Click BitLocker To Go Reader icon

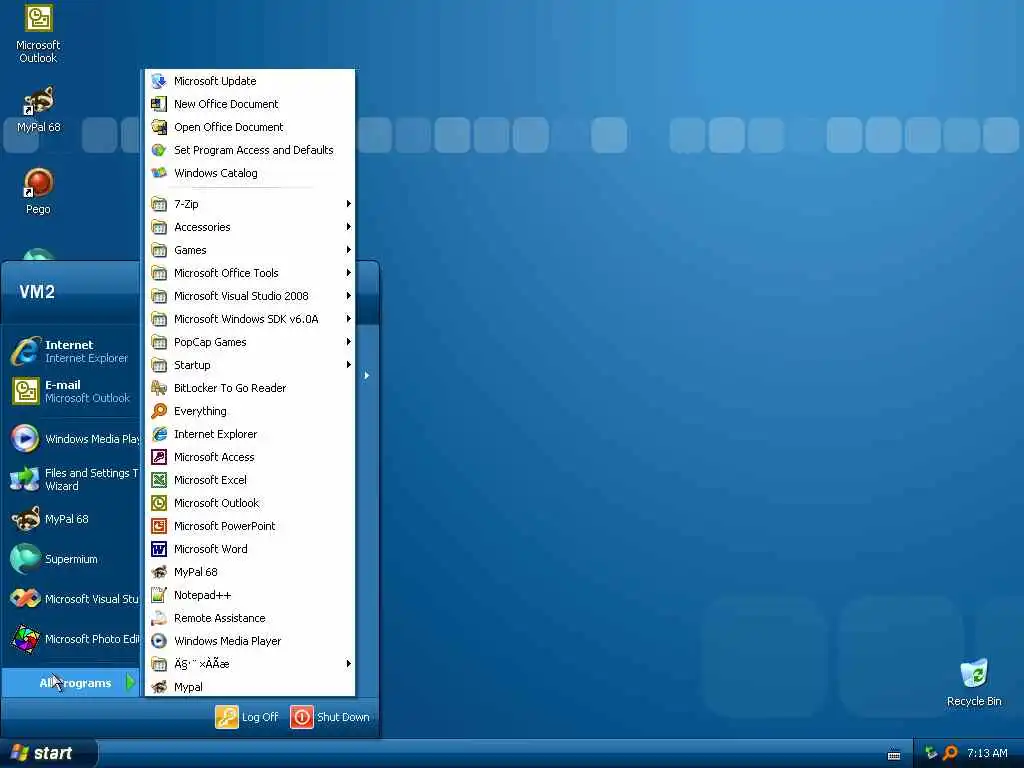[159, 388]
